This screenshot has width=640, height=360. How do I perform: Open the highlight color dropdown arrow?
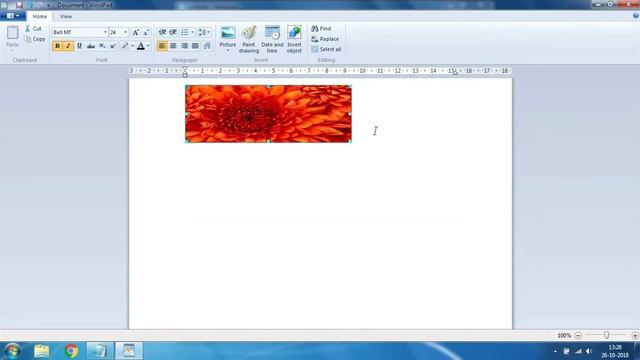132,46
